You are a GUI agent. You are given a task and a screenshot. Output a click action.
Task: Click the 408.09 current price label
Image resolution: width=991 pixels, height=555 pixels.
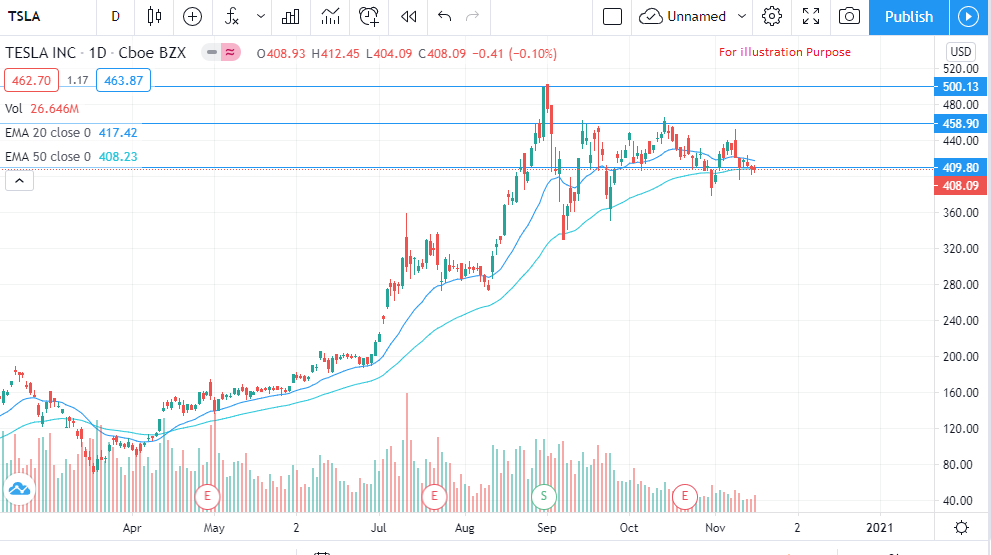[960, 185]
